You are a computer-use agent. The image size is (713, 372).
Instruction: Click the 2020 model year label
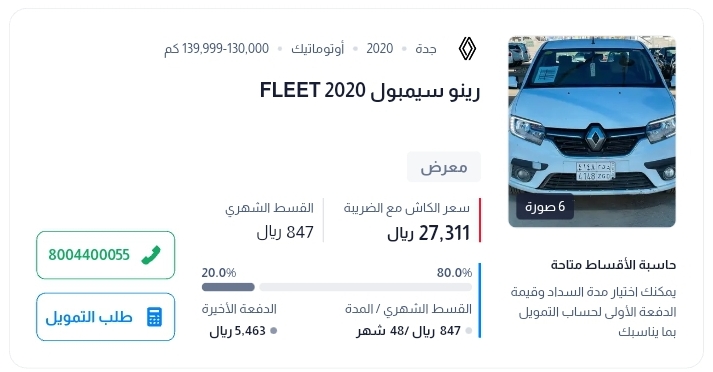380,49
